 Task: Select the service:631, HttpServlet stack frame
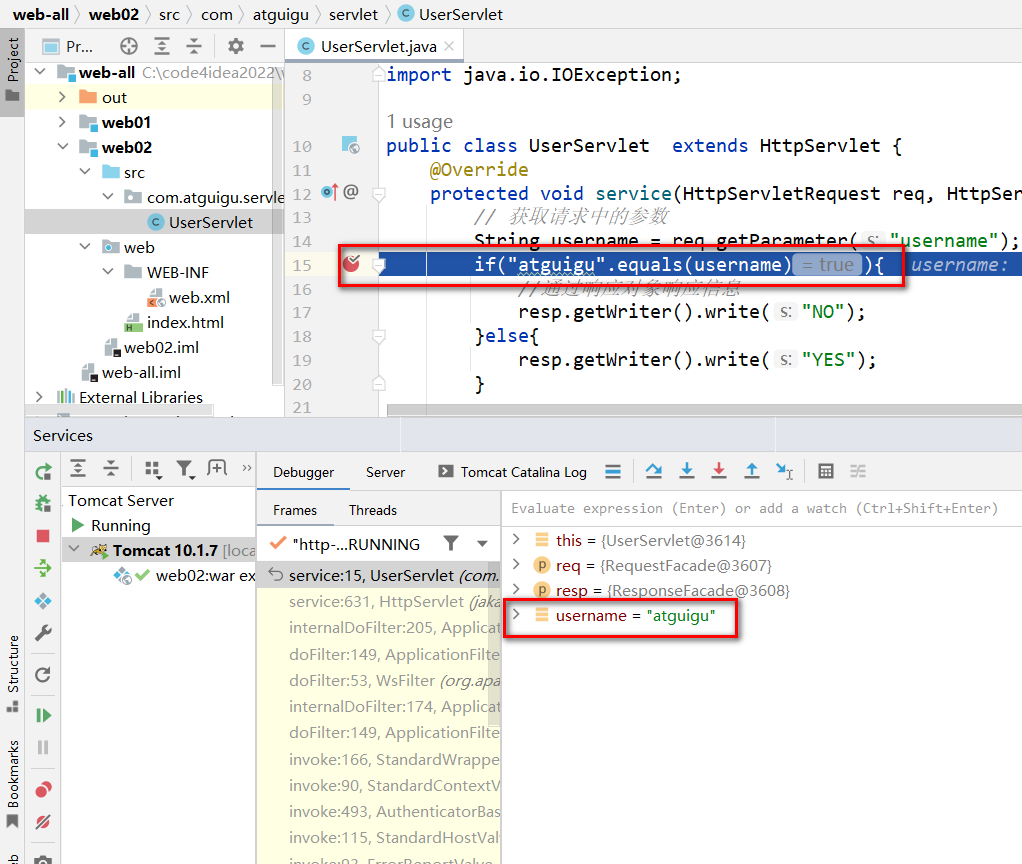tap(378, 602)
